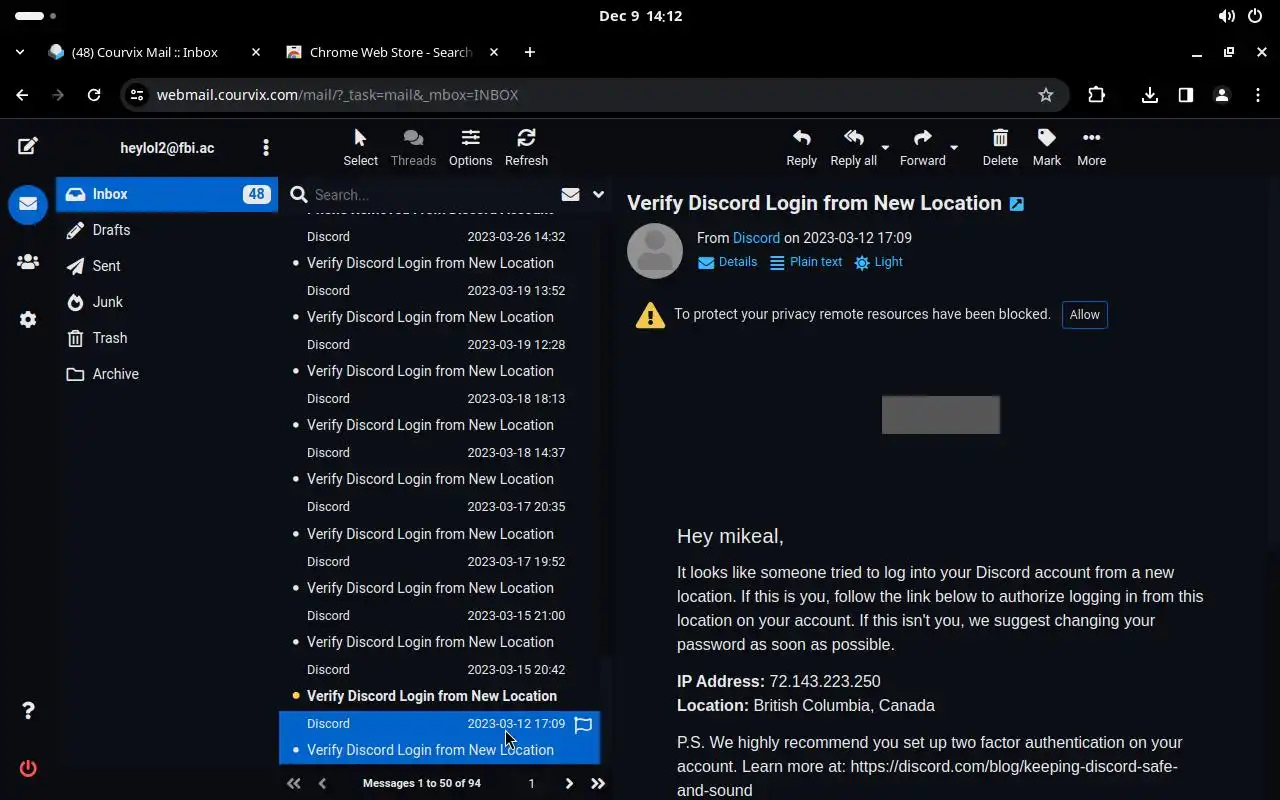The height and width of the screenshot is (800, 1280).
Task: Click the Threads toolbar button
Action: click(413, 147)
